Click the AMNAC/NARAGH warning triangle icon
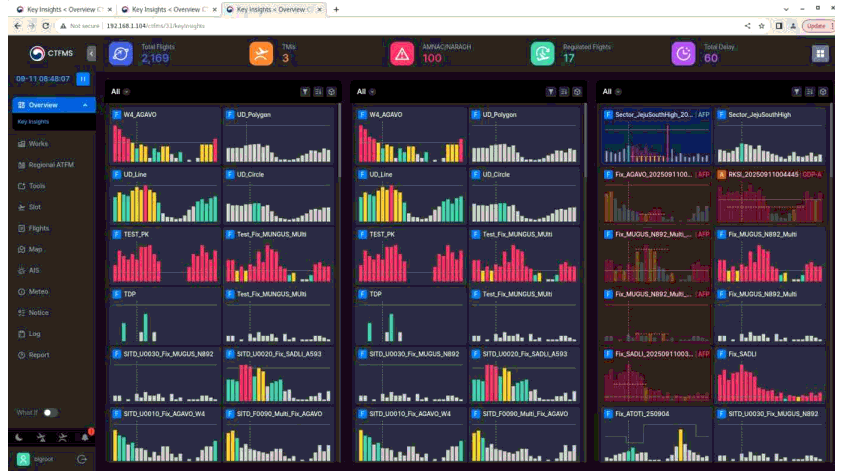Image resolution: width=848 pixels, height=471 pixels. pyautogui.click(x=402, y=54)
